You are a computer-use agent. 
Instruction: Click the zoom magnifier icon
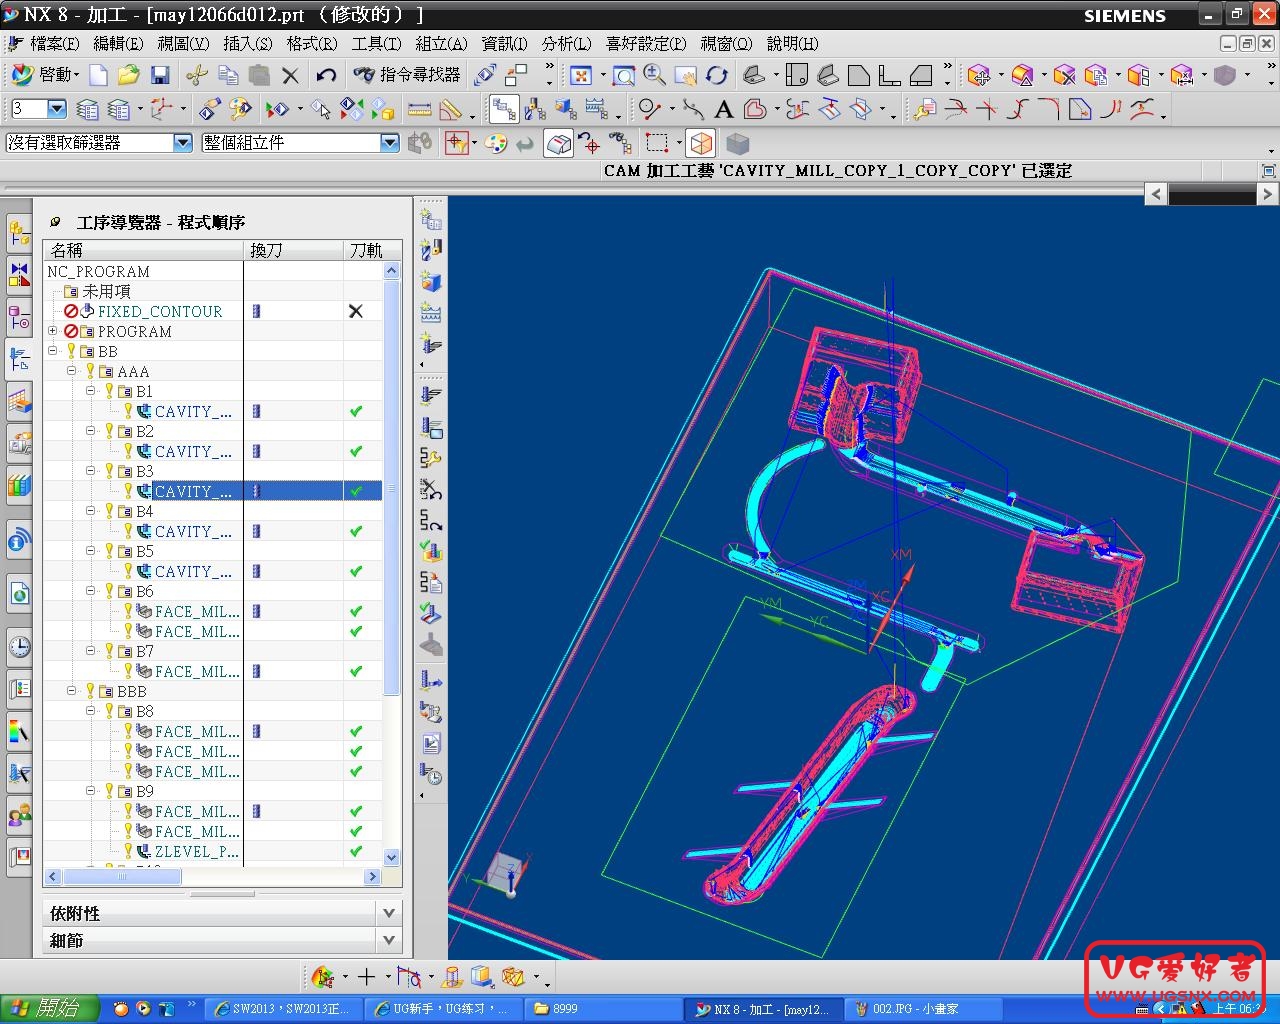[655, 75]
